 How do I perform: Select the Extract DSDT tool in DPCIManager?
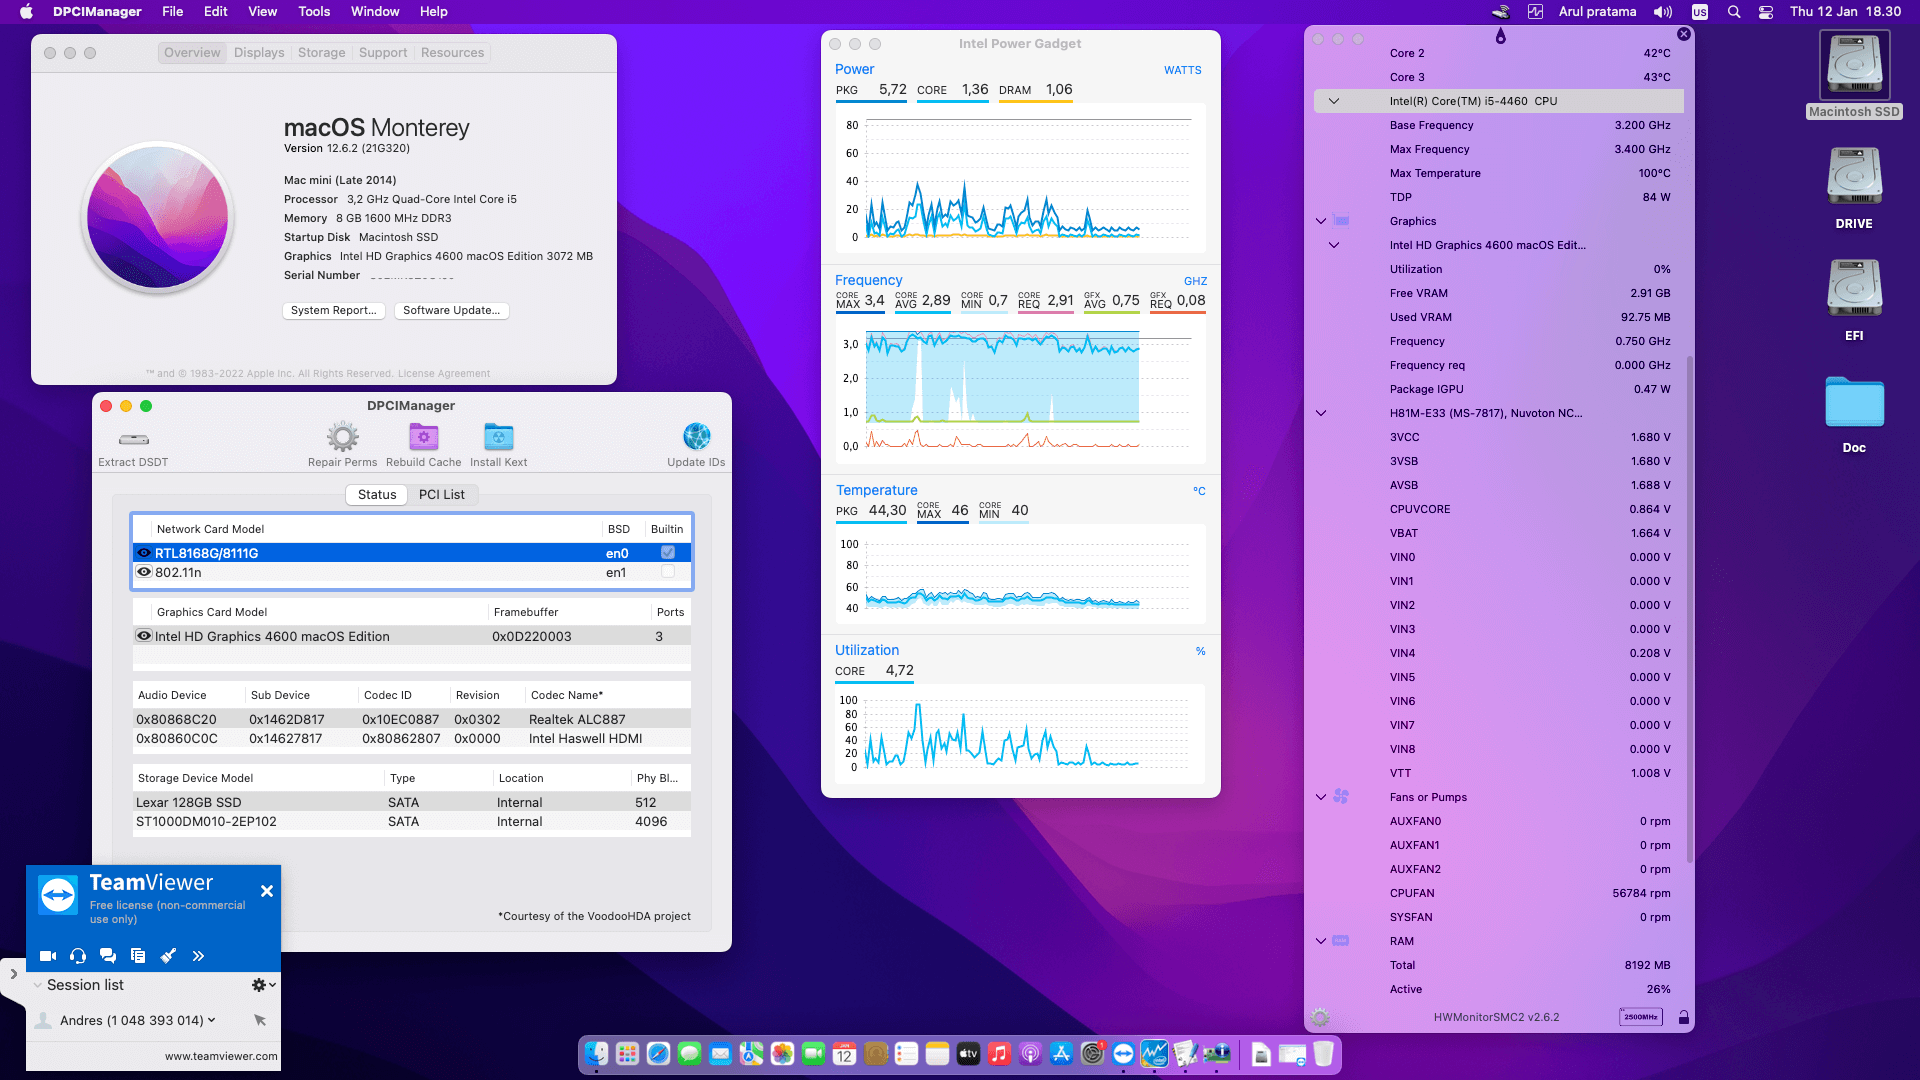pyautogui.click(x=132, y=440)
